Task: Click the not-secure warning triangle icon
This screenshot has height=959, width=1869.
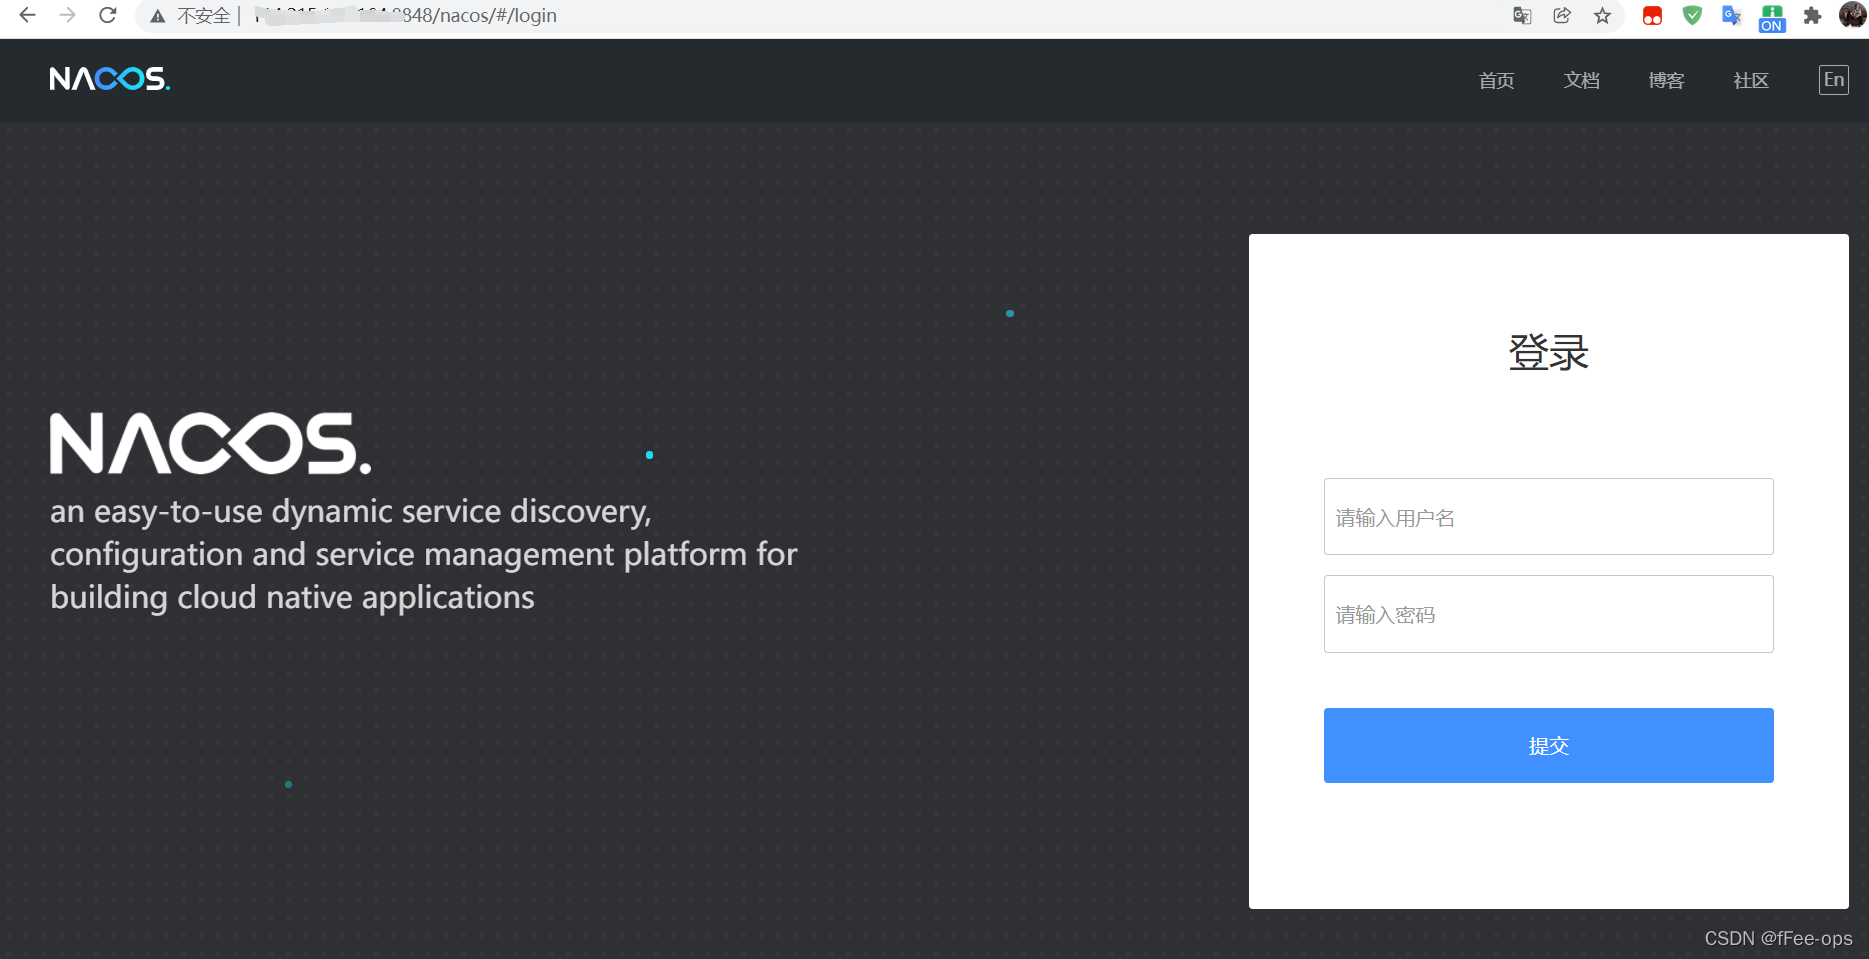Action: tap(157, 16)
